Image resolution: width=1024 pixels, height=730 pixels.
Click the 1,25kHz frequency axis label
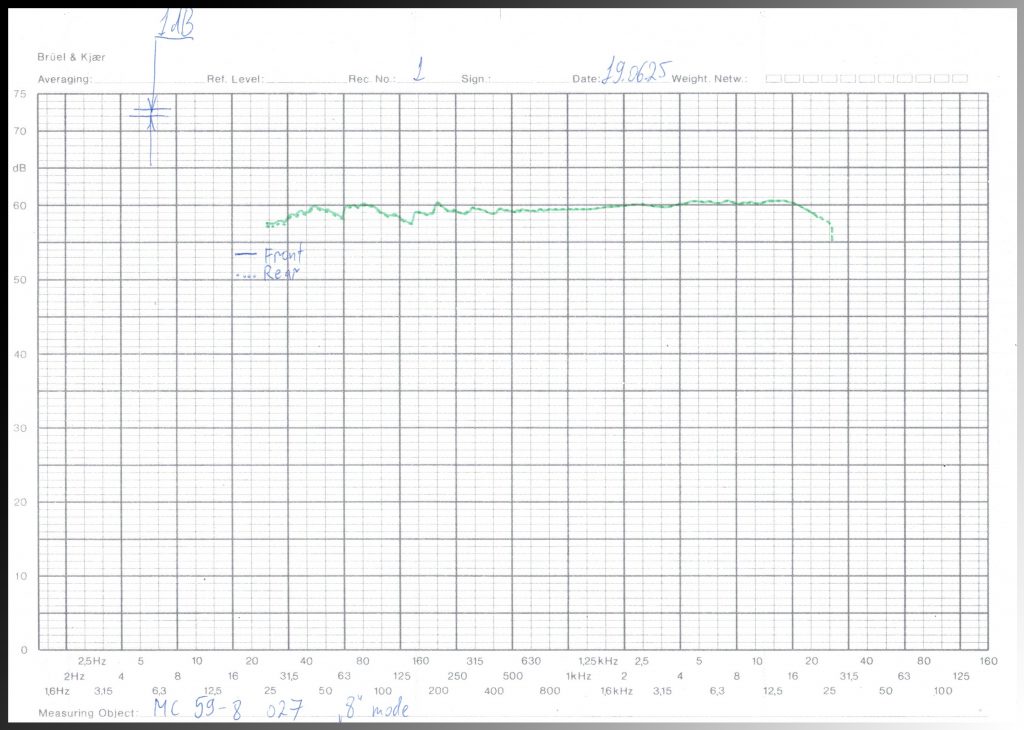coord(598,661)
